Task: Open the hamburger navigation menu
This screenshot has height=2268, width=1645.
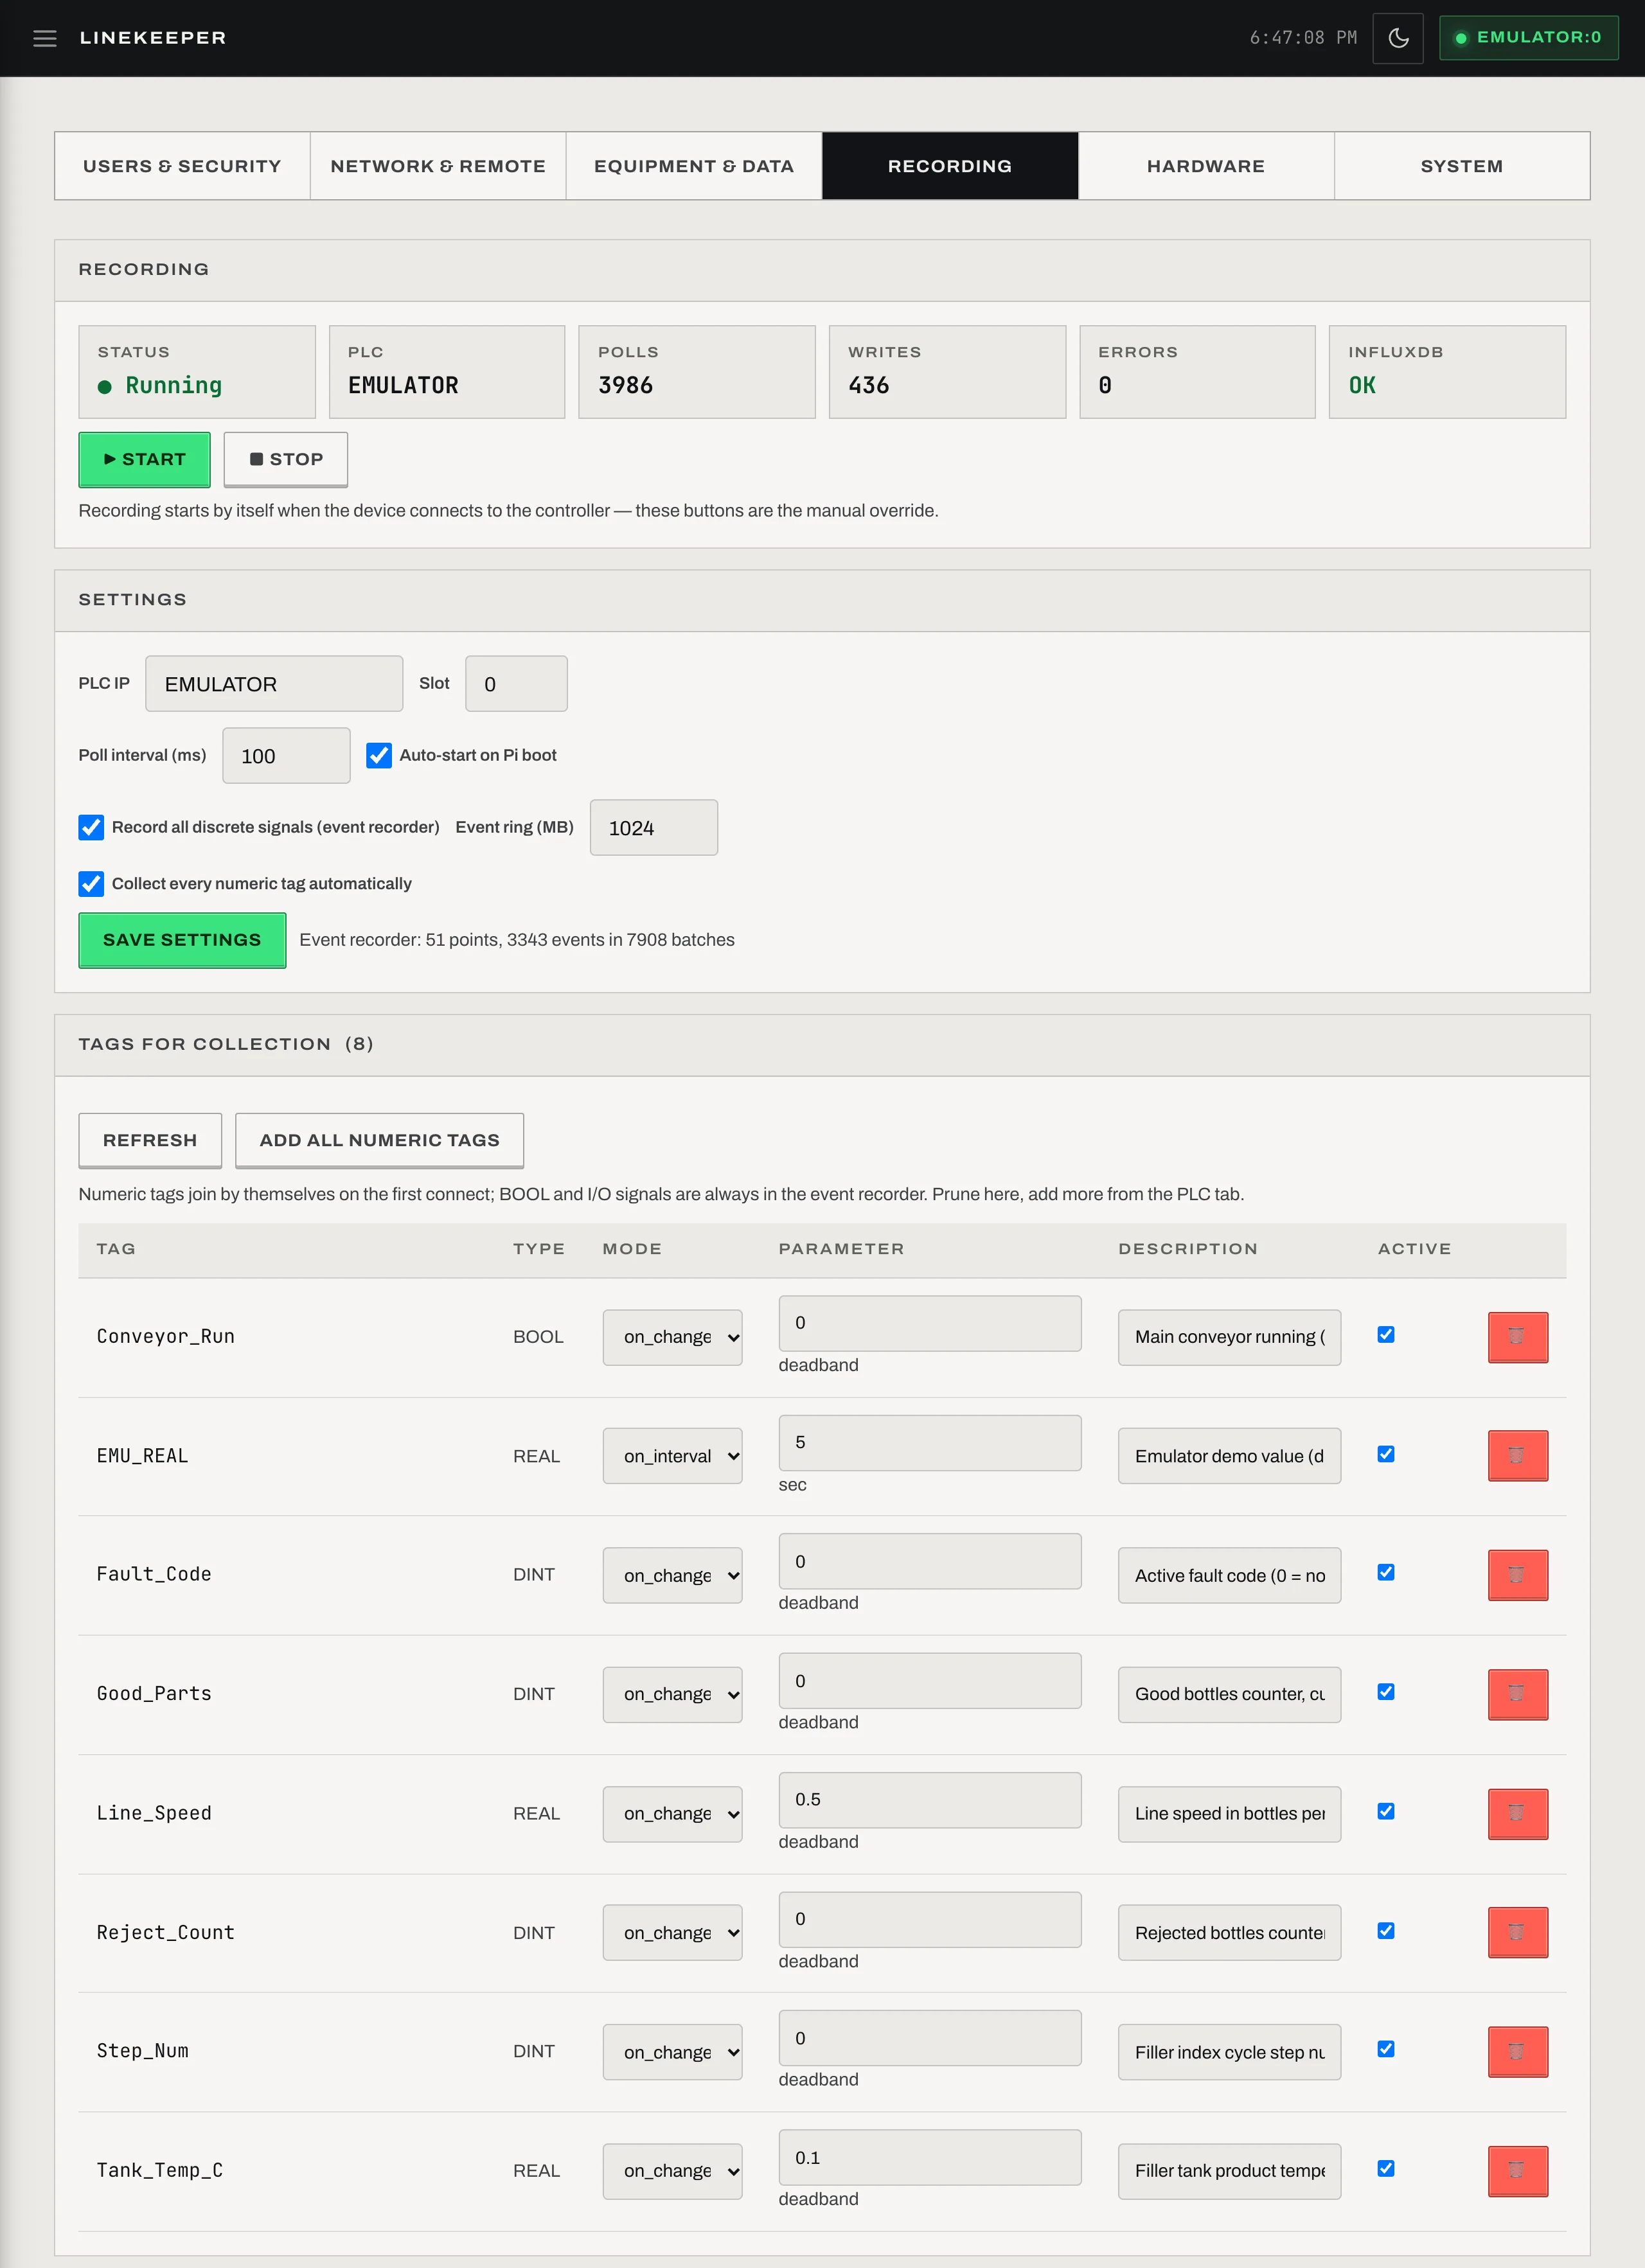Action: [45, 38]
